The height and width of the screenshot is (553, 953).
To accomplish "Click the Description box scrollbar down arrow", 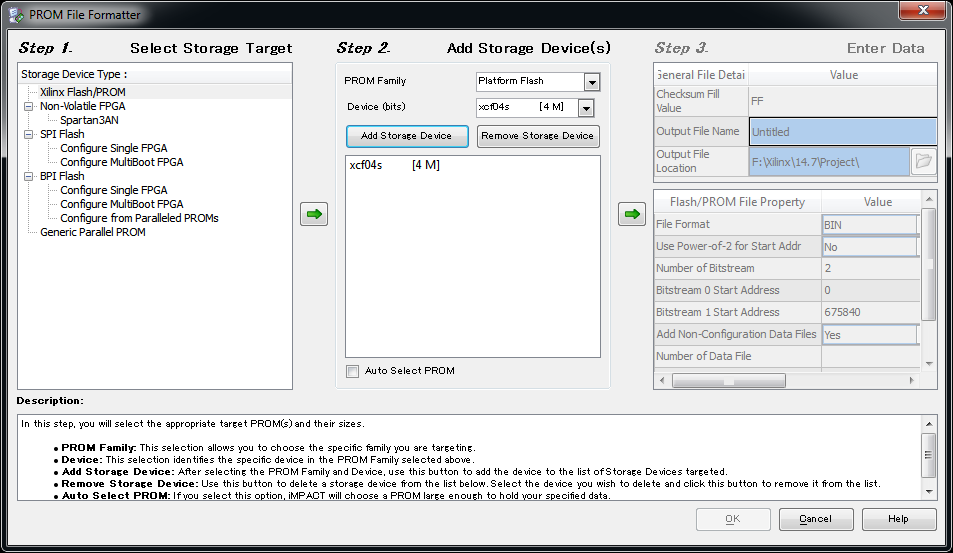I will tap(929, 492).
